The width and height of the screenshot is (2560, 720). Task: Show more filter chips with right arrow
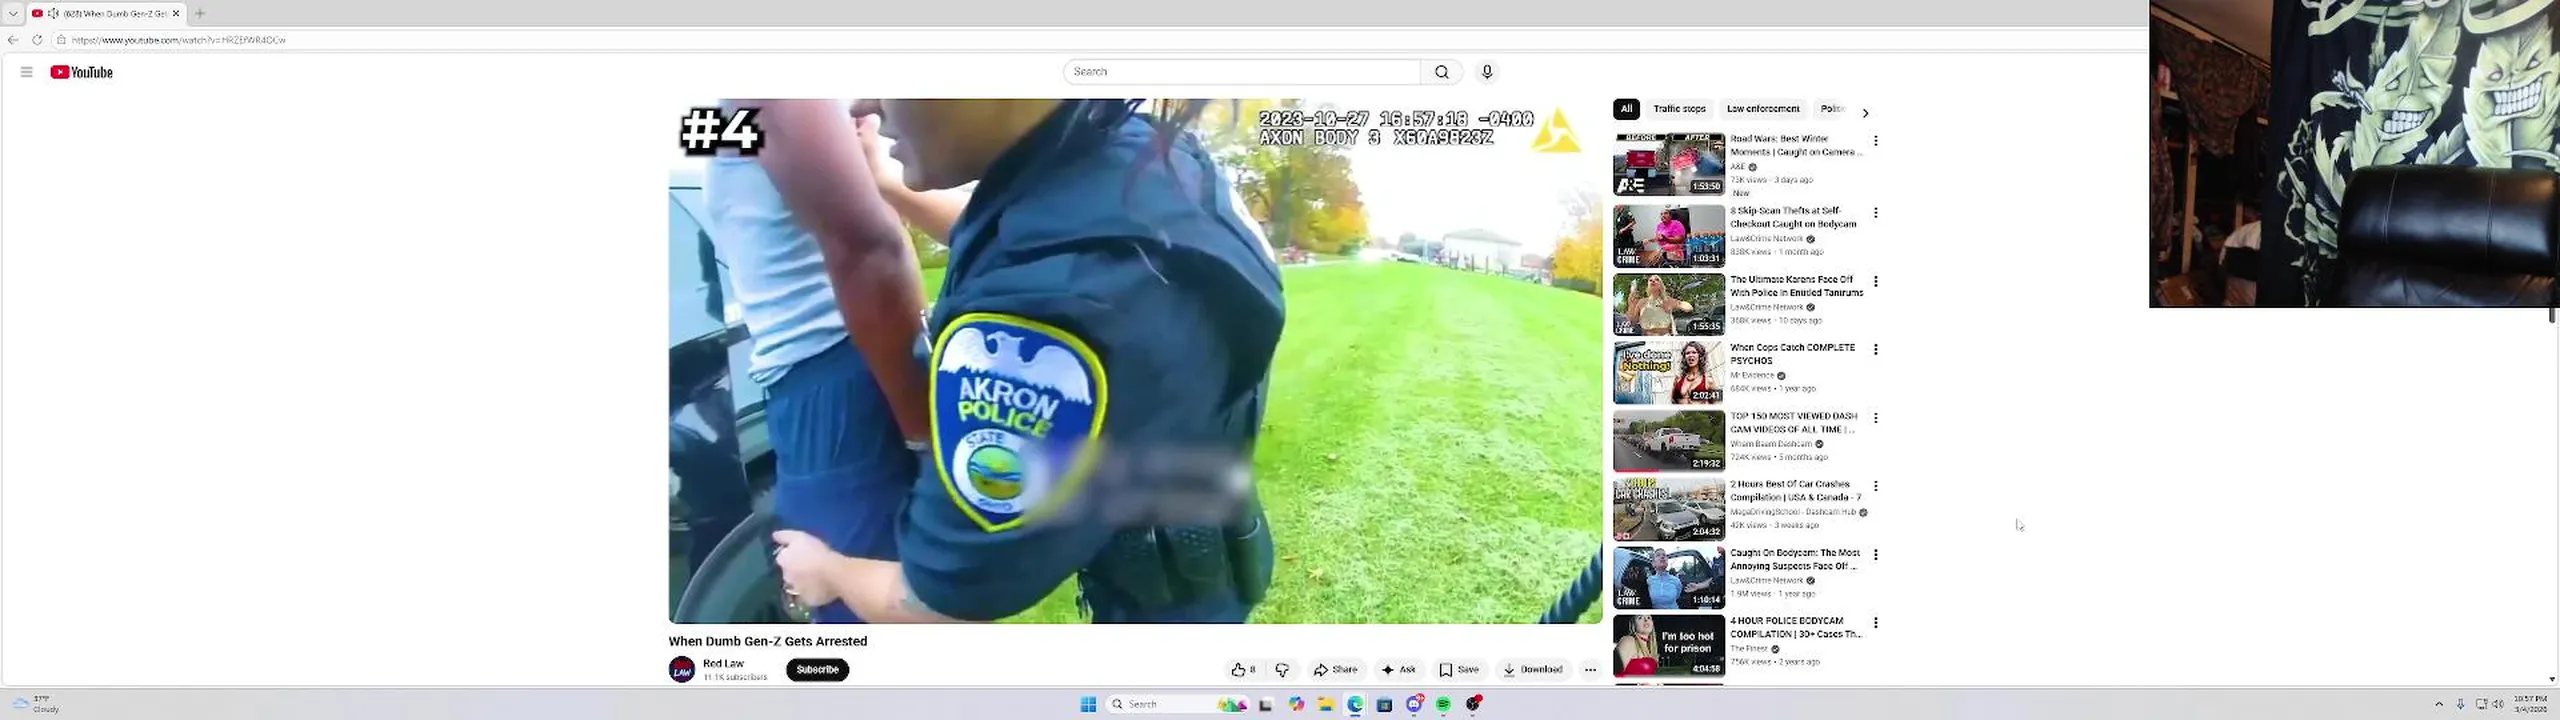click(1865, 113)
